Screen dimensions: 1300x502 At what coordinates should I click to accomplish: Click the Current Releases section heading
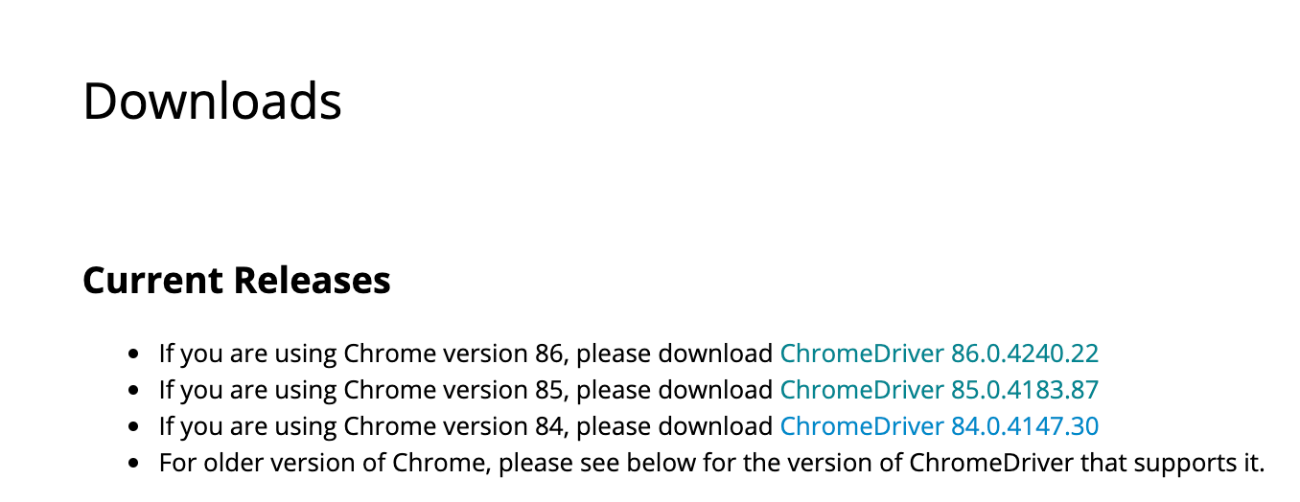point(236,281)
